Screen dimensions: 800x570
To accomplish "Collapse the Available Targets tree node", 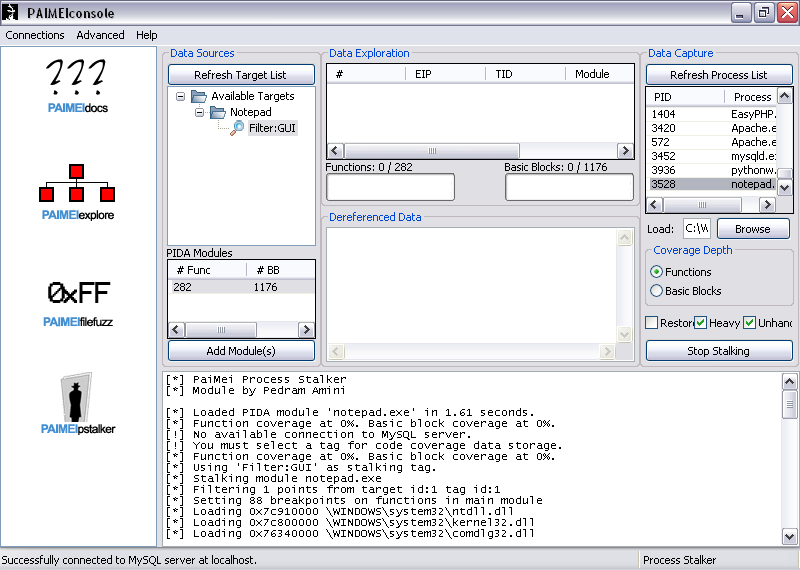I will [x=180, y=97].
